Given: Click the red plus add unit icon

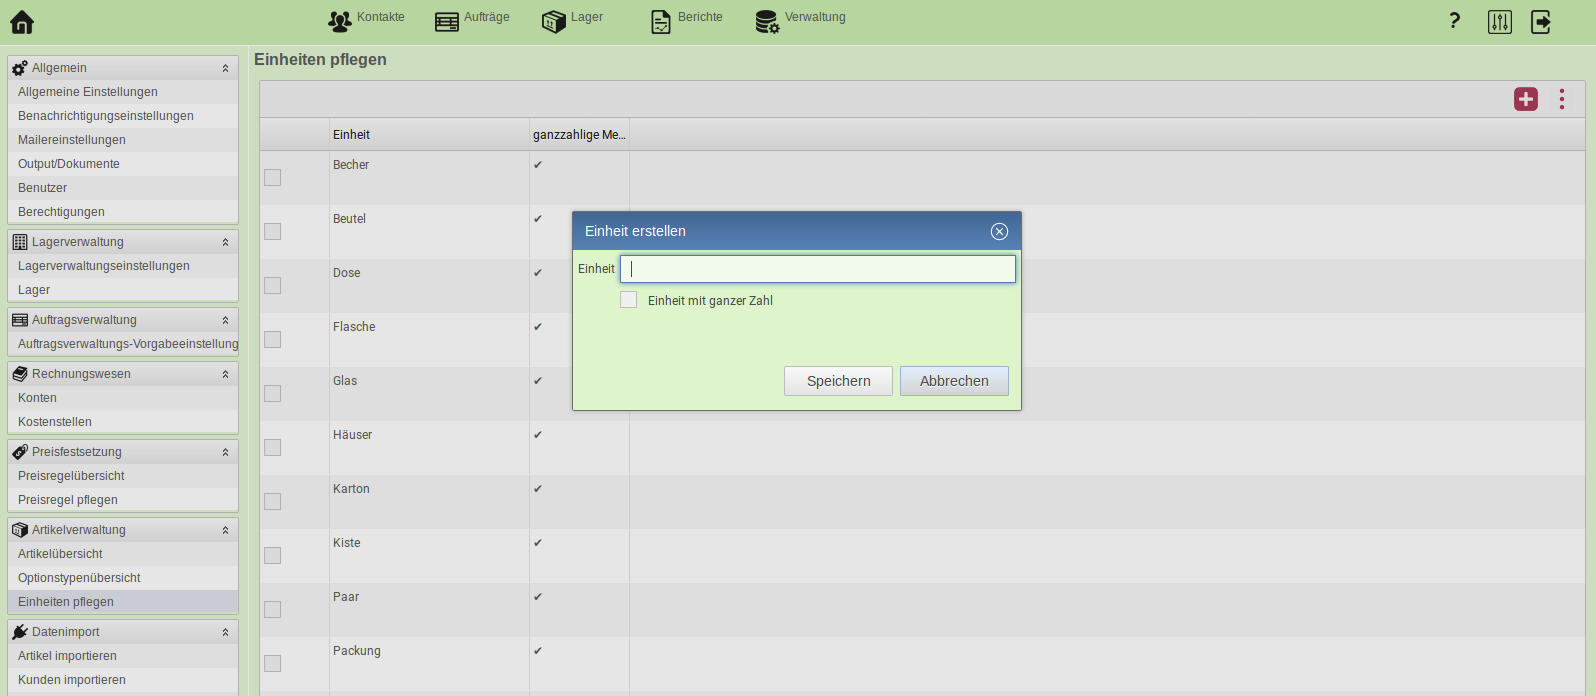Looking at the screenshot, I should [1525, 99].
